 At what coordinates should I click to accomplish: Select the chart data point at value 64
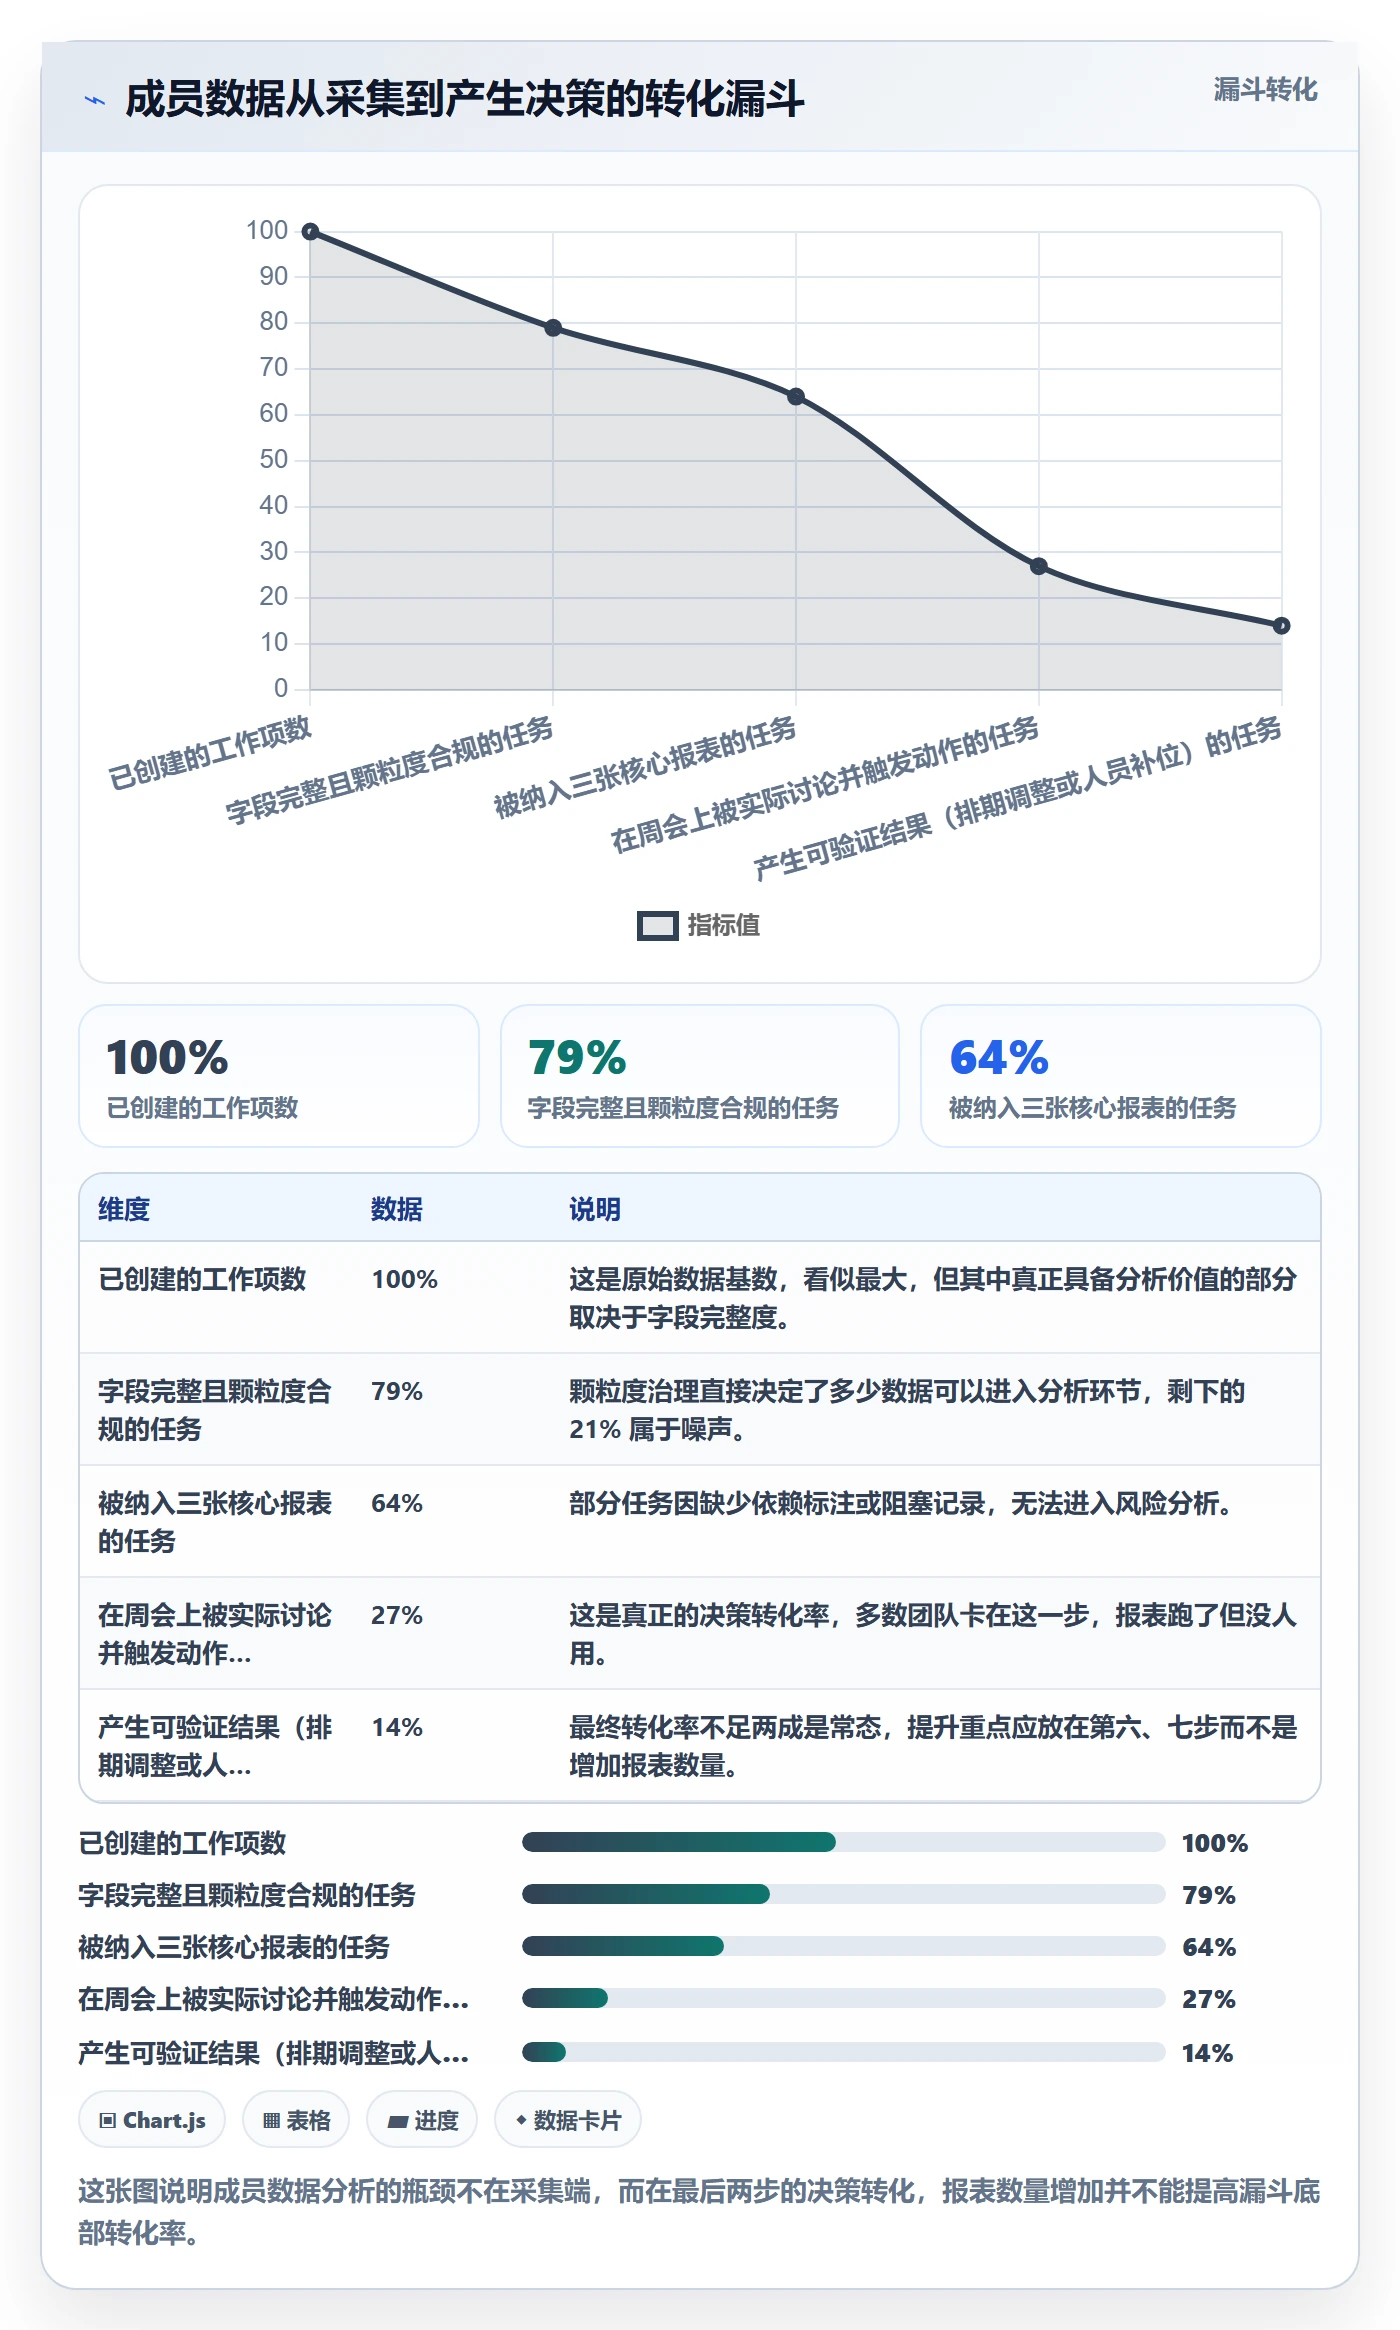[796, 397]
